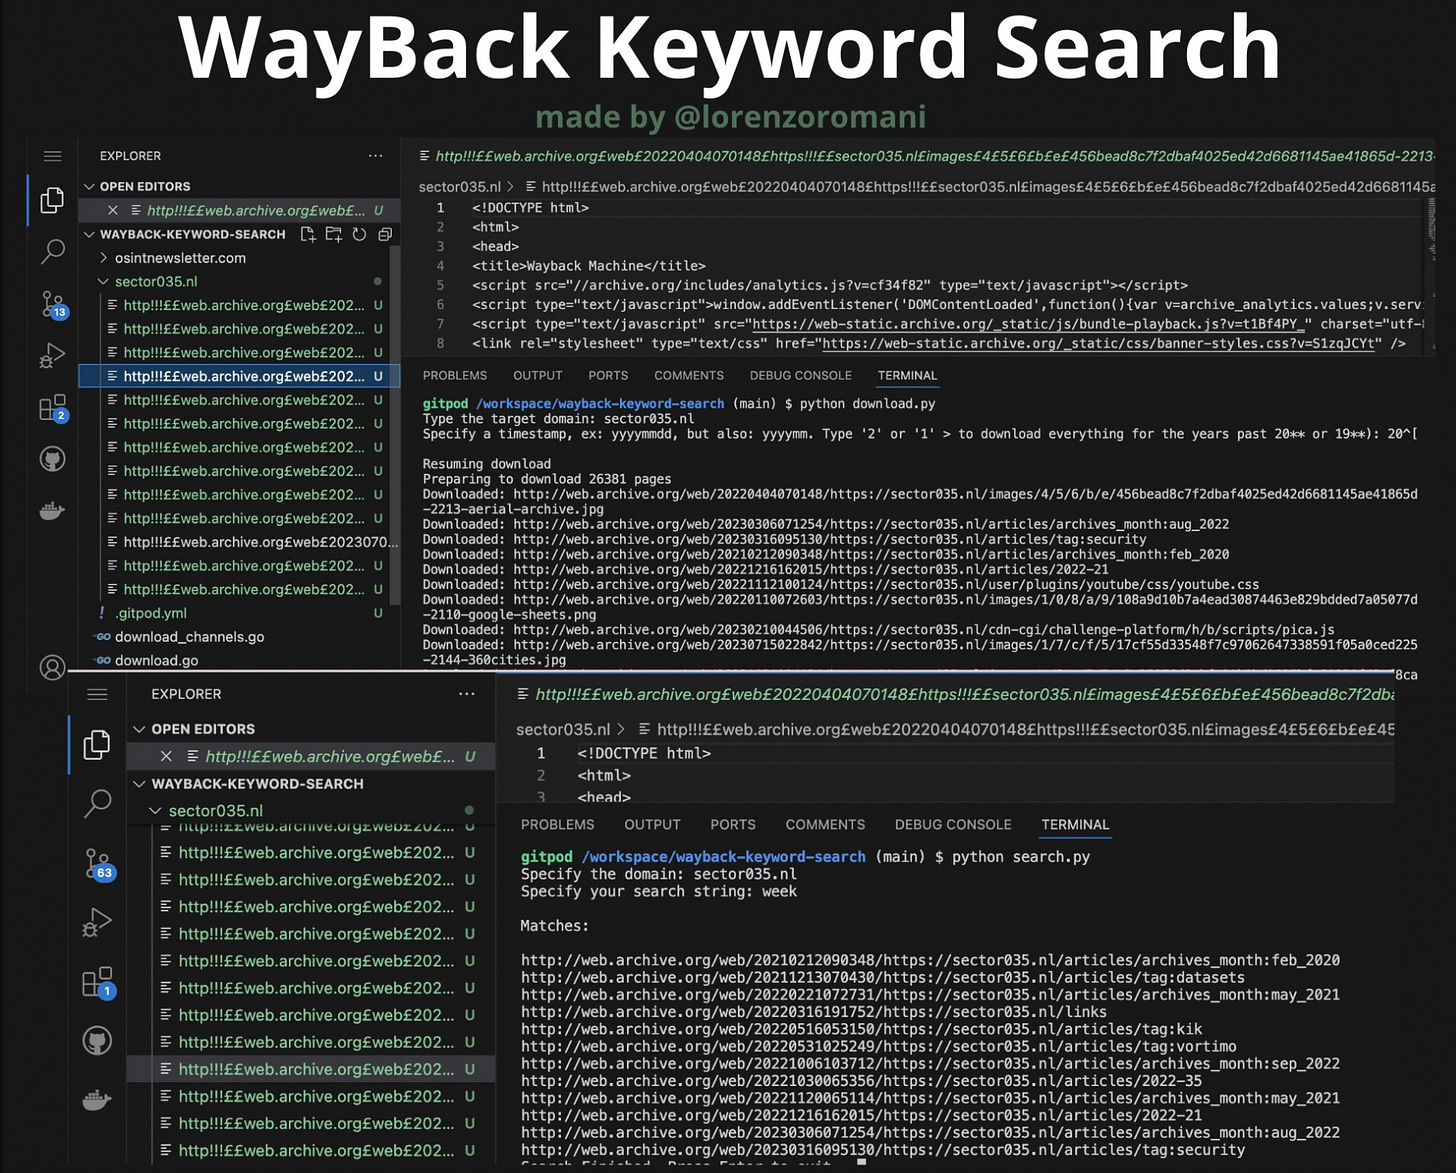Close the open editor in upper window
This screenshot has height=1173, width=1456.
[x=113, y=210]
